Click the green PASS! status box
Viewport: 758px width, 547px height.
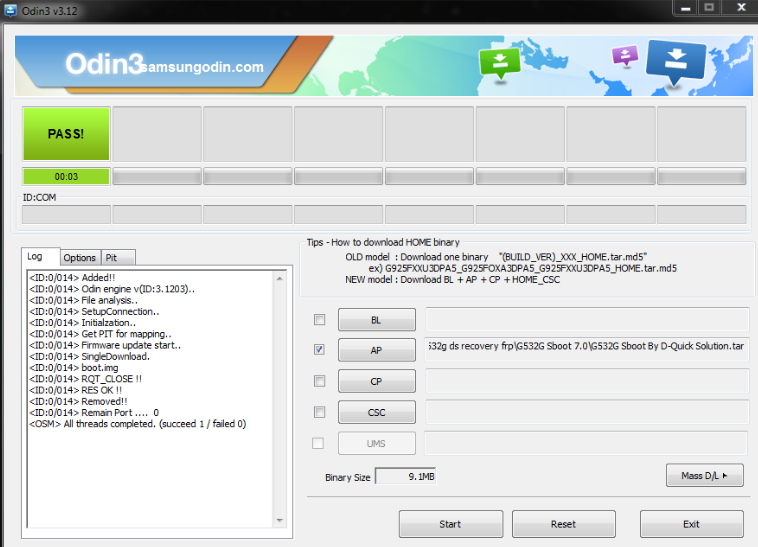click(66, 134)
